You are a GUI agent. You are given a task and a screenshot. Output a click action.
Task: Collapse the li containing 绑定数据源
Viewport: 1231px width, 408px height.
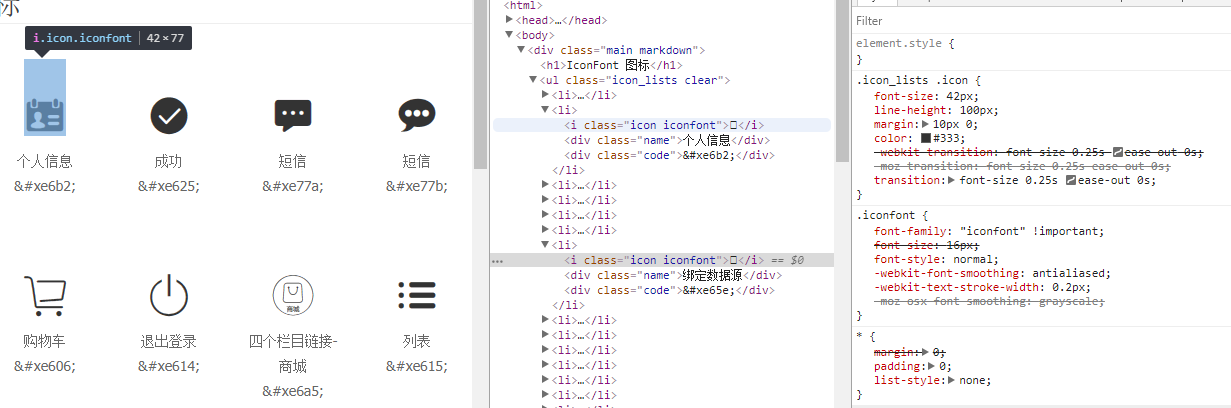click(545, 245)
